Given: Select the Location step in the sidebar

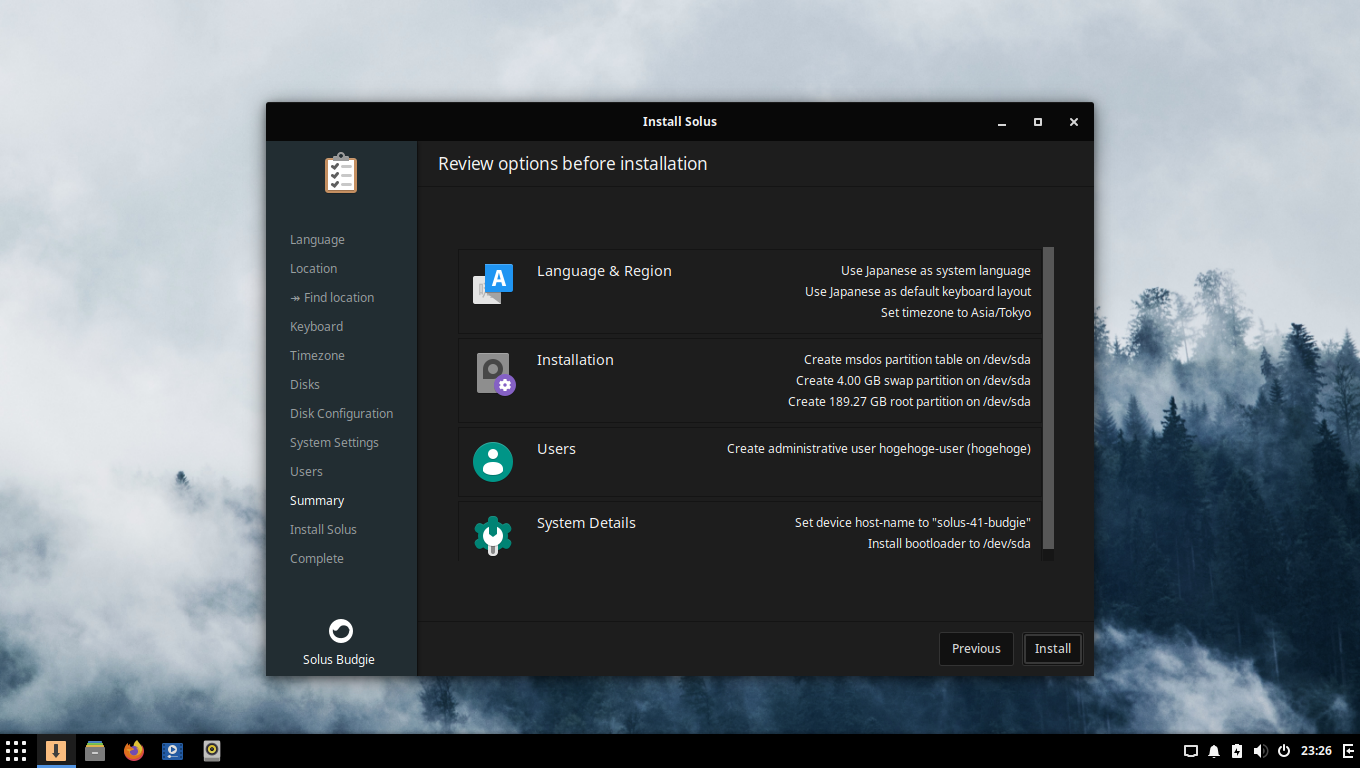Looking at the screenshot, I should (x=313, y=269).
